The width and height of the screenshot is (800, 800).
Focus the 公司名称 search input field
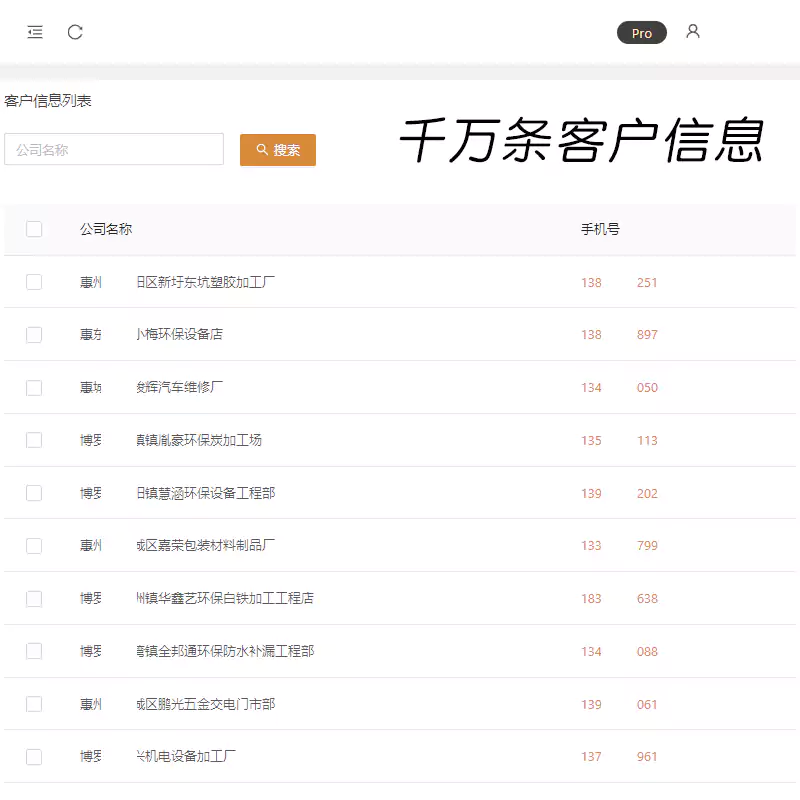(114, 150)
